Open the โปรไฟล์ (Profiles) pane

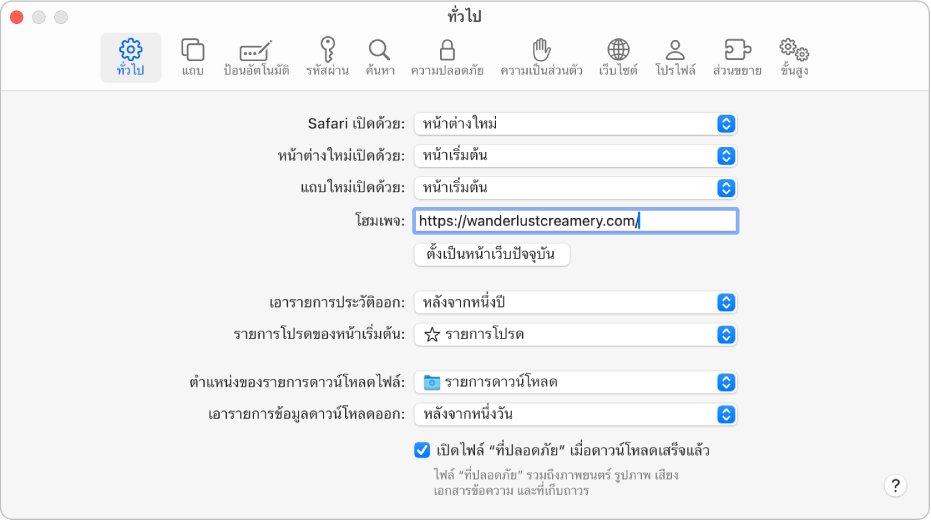[x=675, y=57]
